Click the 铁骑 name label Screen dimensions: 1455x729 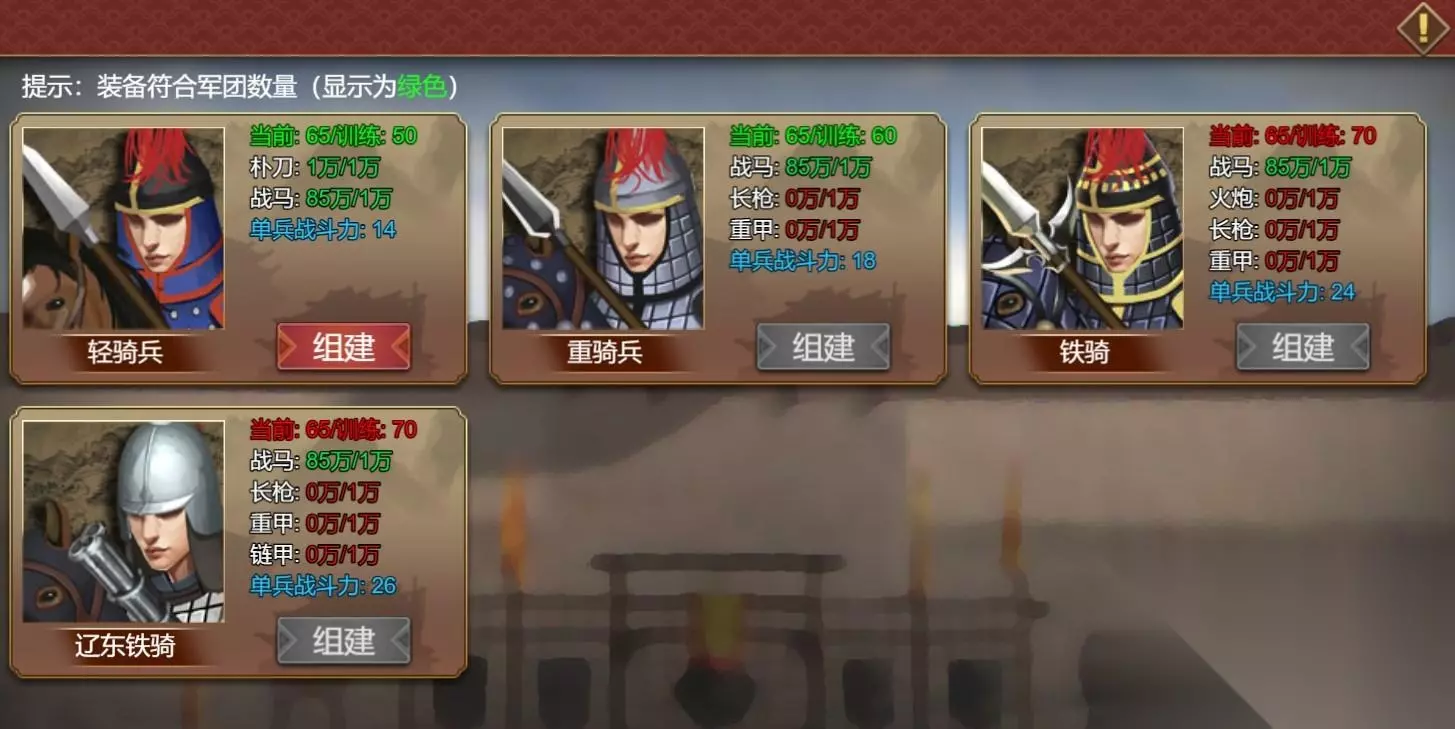click(1085, 352)
